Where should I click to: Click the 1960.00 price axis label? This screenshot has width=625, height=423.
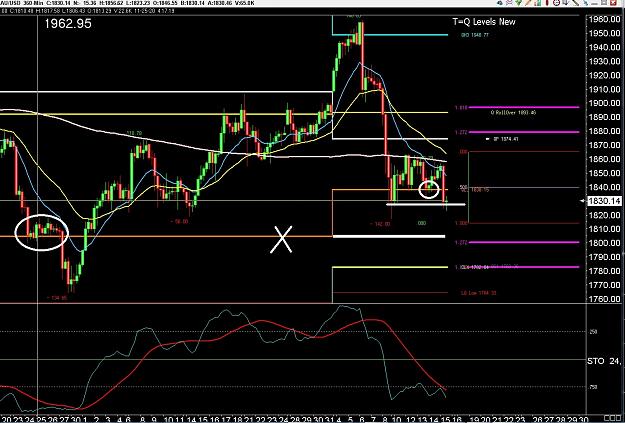click(x=604, y=19)
